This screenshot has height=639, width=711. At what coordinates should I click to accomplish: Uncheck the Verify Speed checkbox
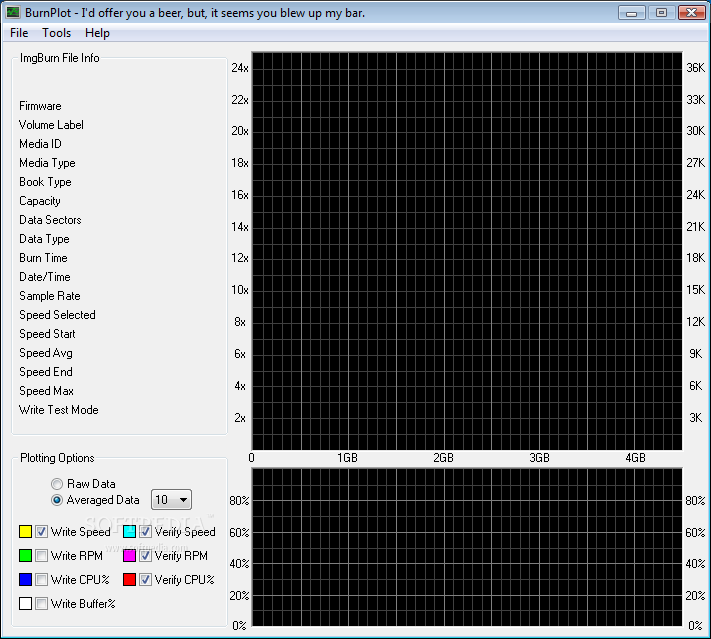145,532
